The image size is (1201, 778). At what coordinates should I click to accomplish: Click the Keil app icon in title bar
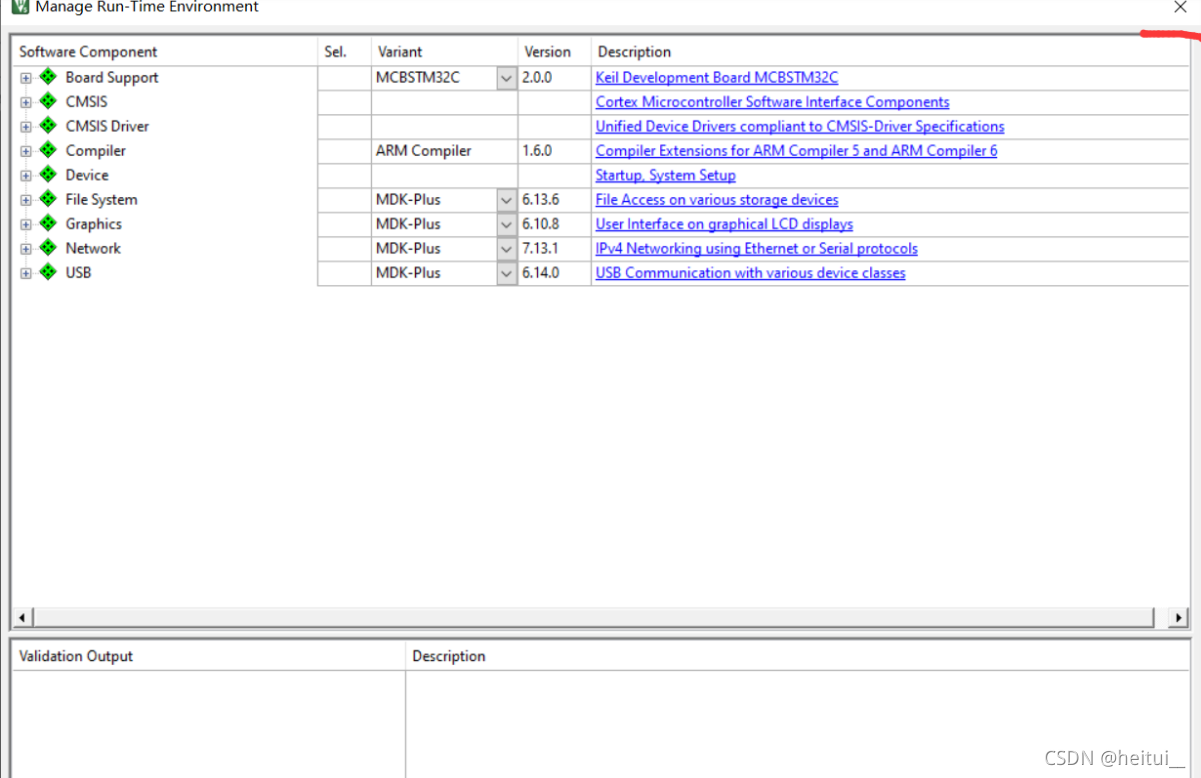point(20,7)
